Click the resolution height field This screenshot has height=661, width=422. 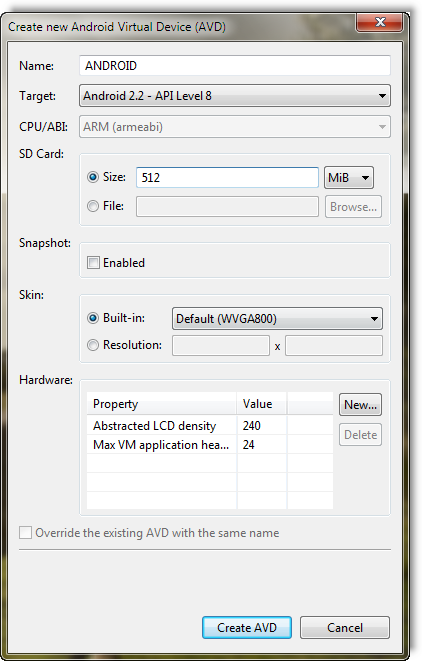pos(334,346)
